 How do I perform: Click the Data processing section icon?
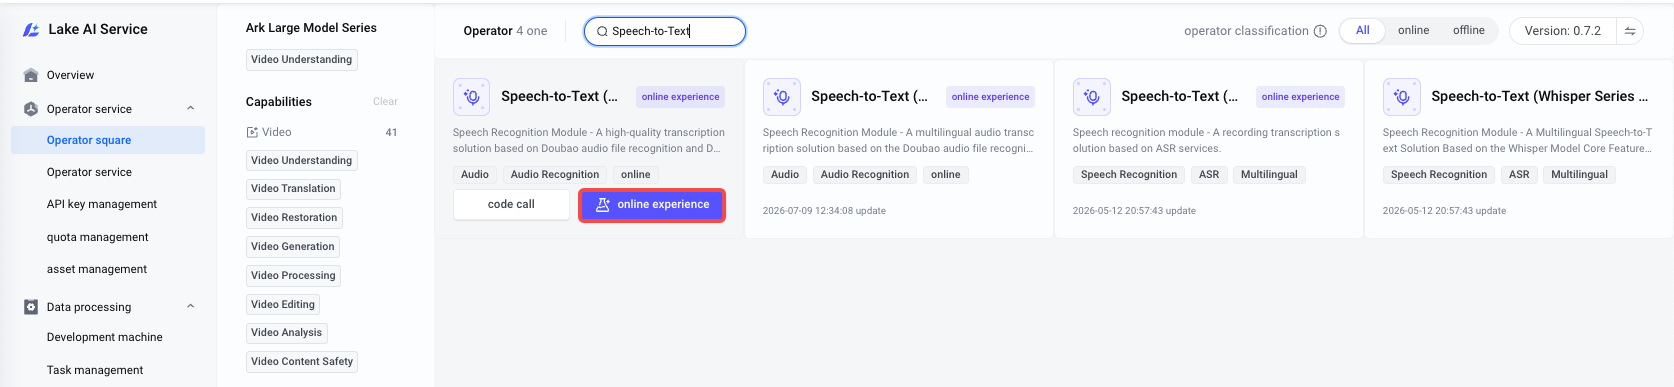[31, 307]
